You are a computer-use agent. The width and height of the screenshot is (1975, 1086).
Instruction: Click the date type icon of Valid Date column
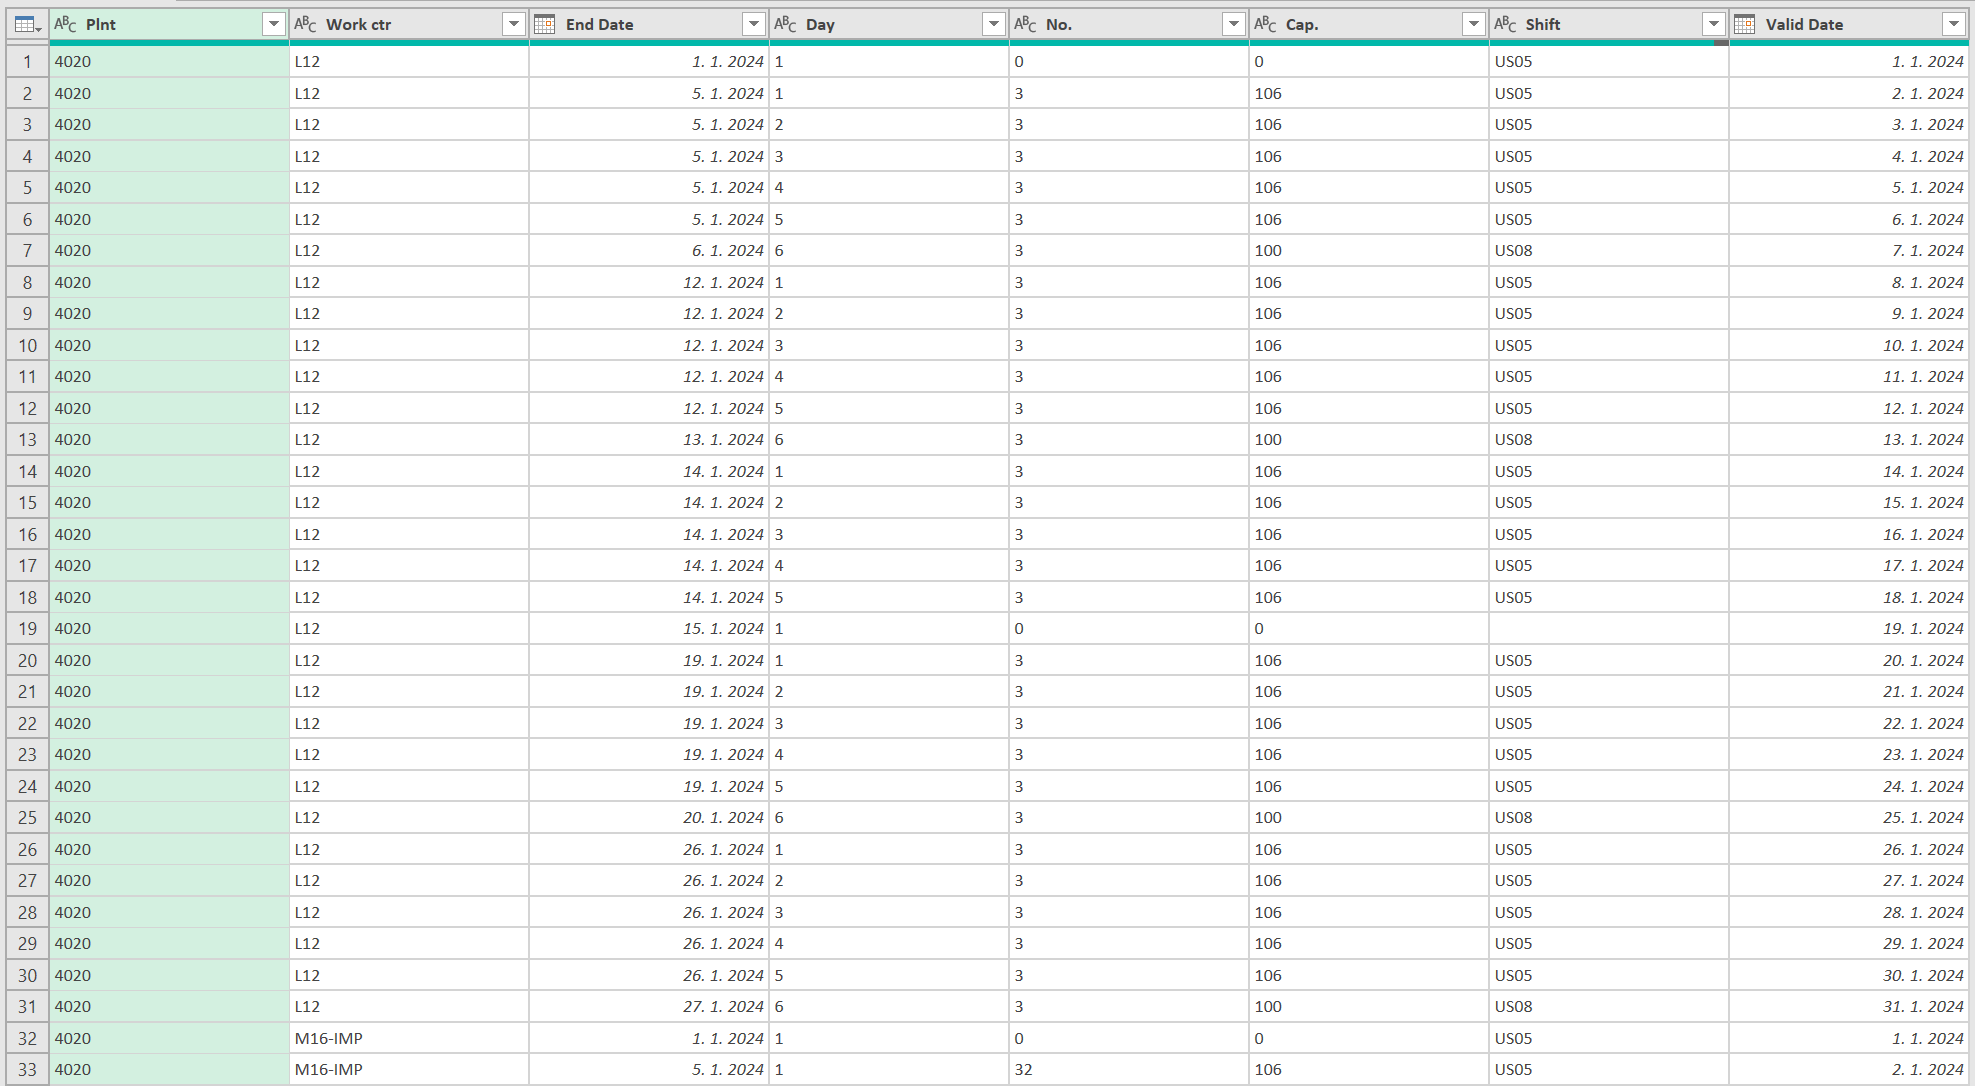pyautogui.click(x=1745, y=24)
